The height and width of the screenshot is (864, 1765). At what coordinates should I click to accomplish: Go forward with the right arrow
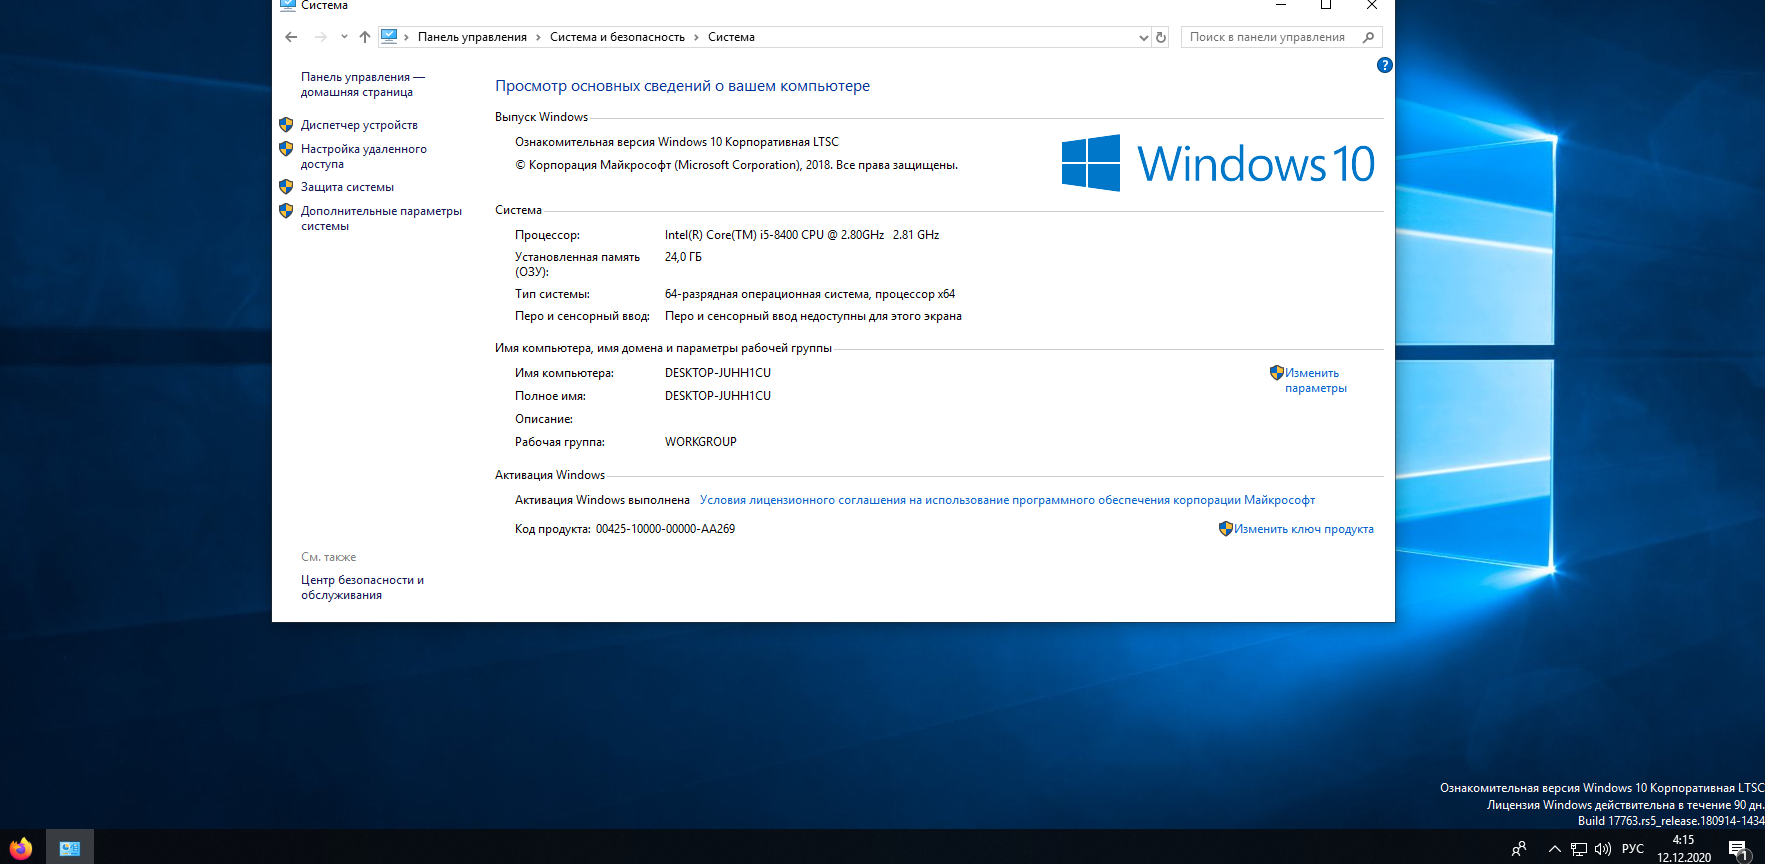[x=320, y=37]
